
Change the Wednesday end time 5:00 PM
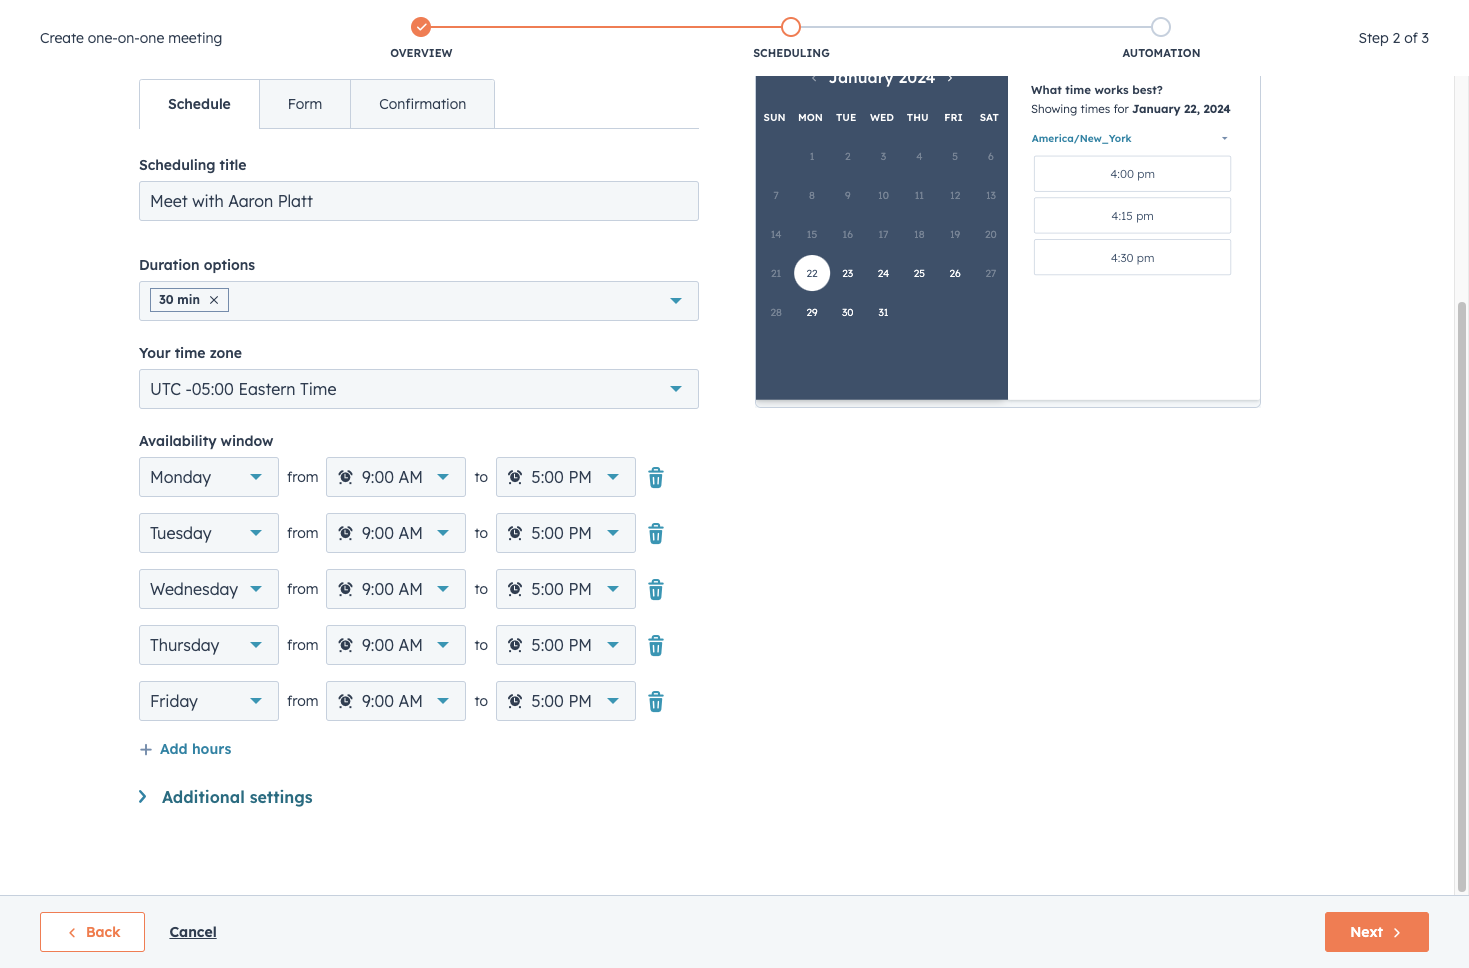pyautogui.click(x=566, y=589)
